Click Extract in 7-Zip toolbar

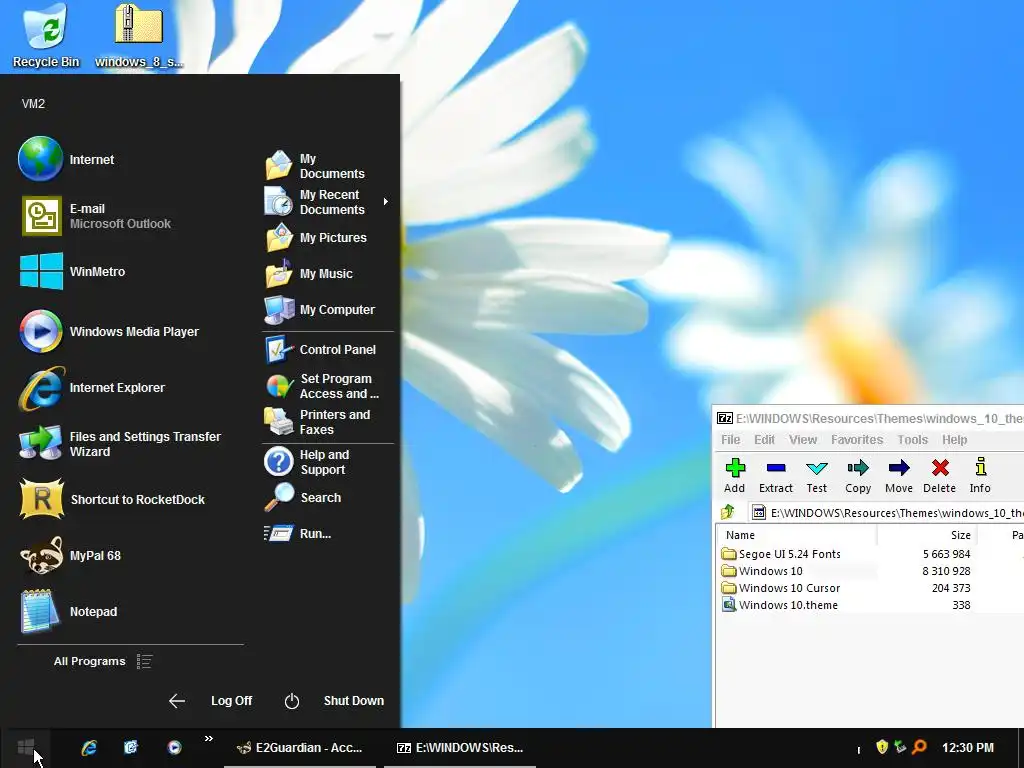776,475
